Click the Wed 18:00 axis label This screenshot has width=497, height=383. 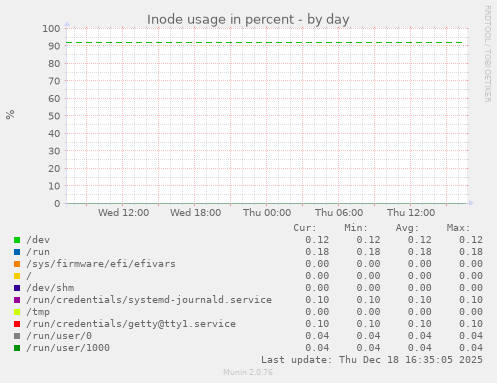[195, 213]
